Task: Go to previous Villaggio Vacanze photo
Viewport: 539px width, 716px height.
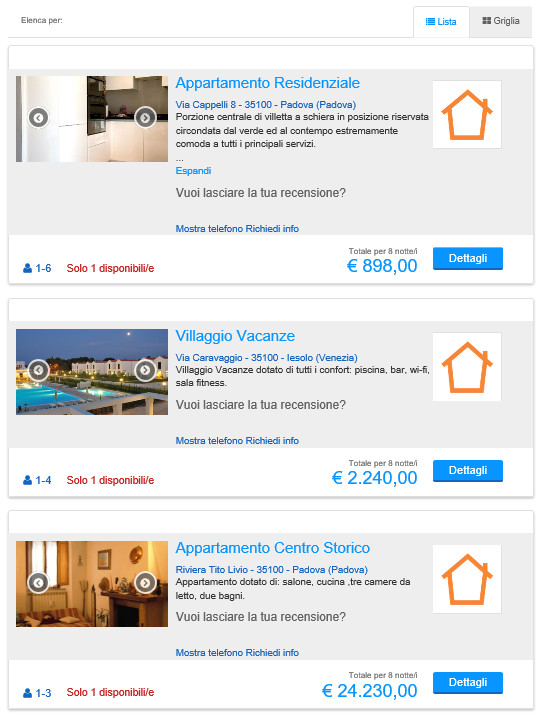Action: click(38, 370)
